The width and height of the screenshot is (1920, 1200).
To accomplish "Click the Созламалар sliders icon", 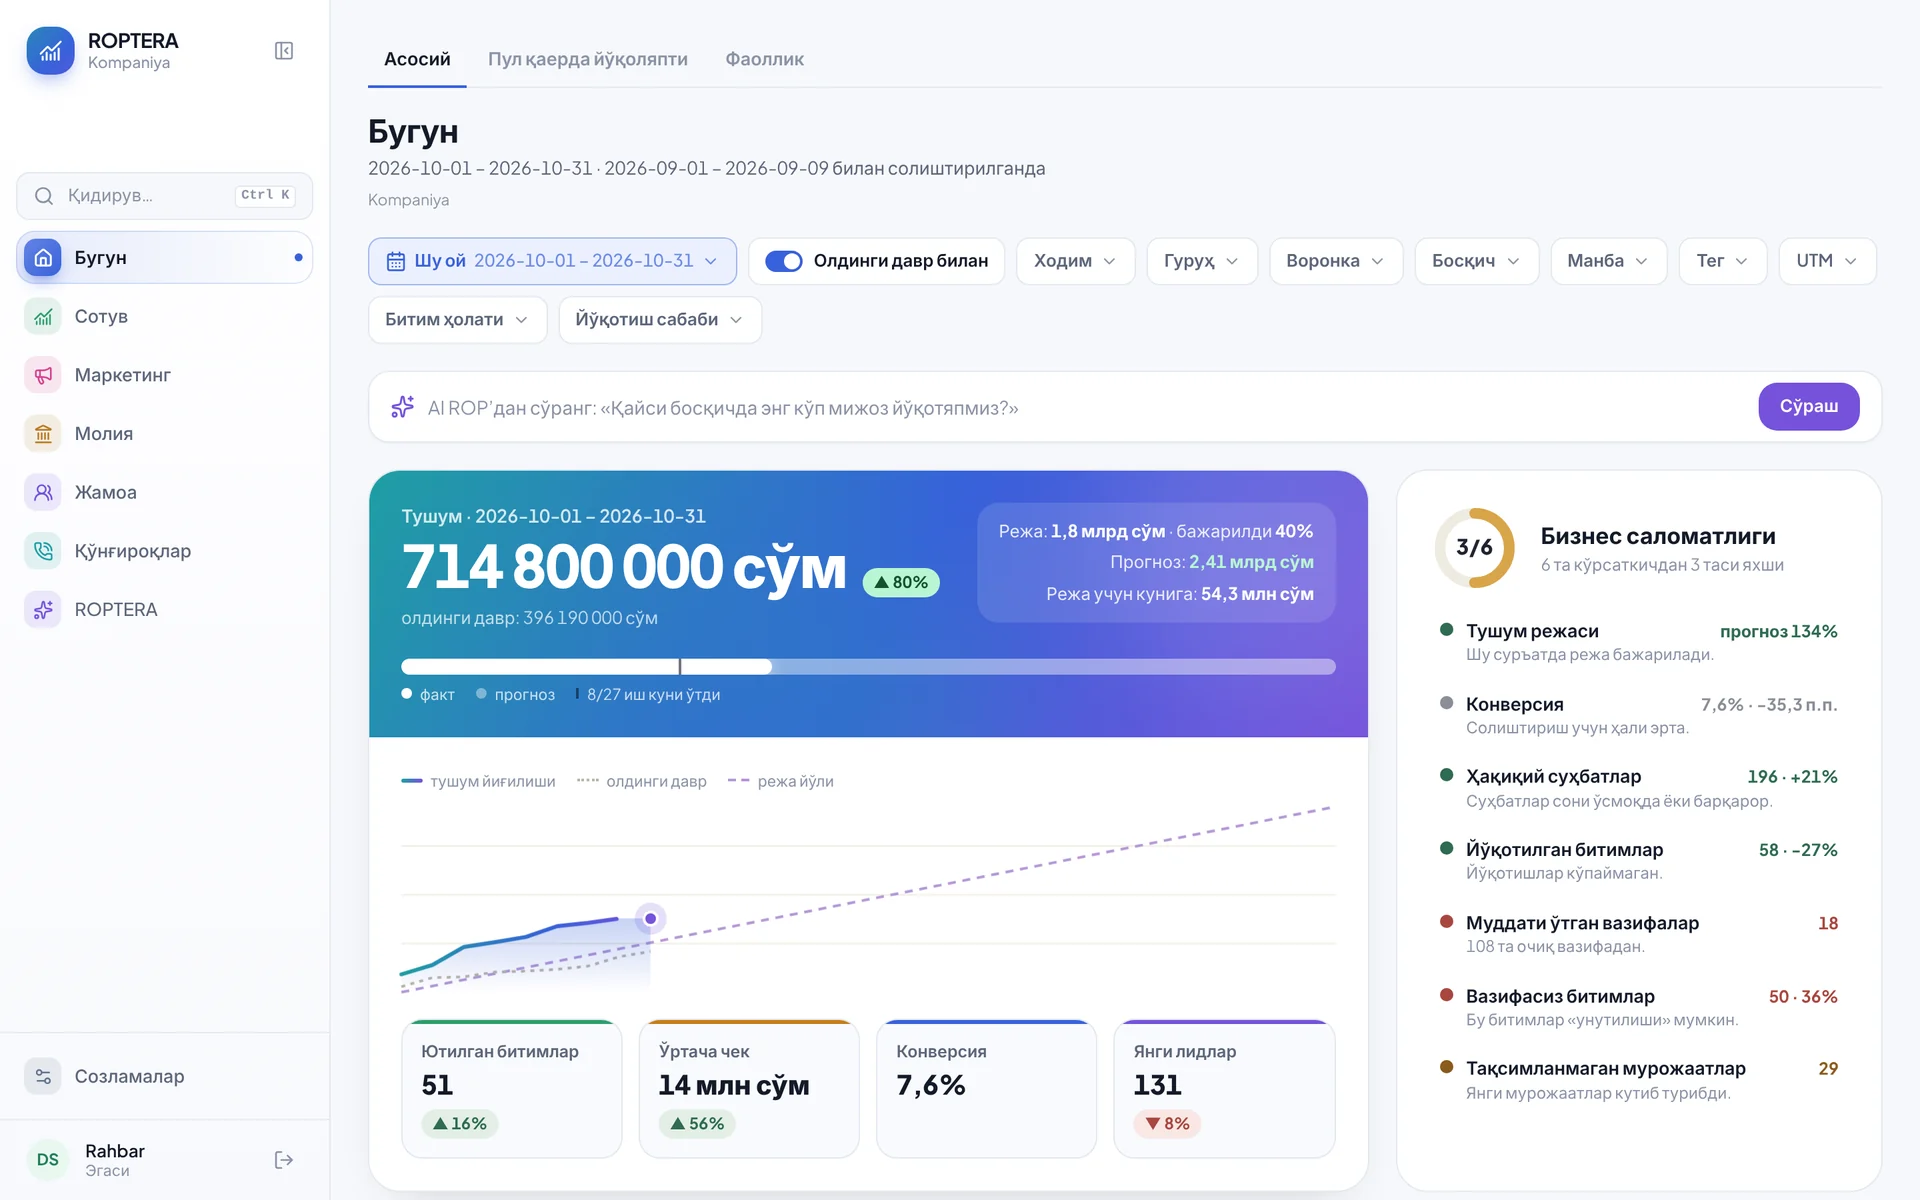I will tap(43, 1077).
